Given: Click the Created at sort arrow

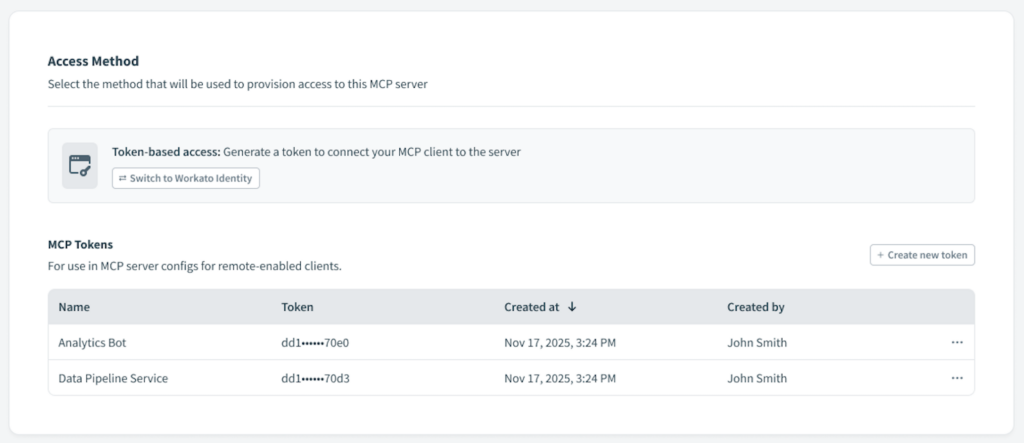Looking at the screenshot, I should click(x=572, y=307).
